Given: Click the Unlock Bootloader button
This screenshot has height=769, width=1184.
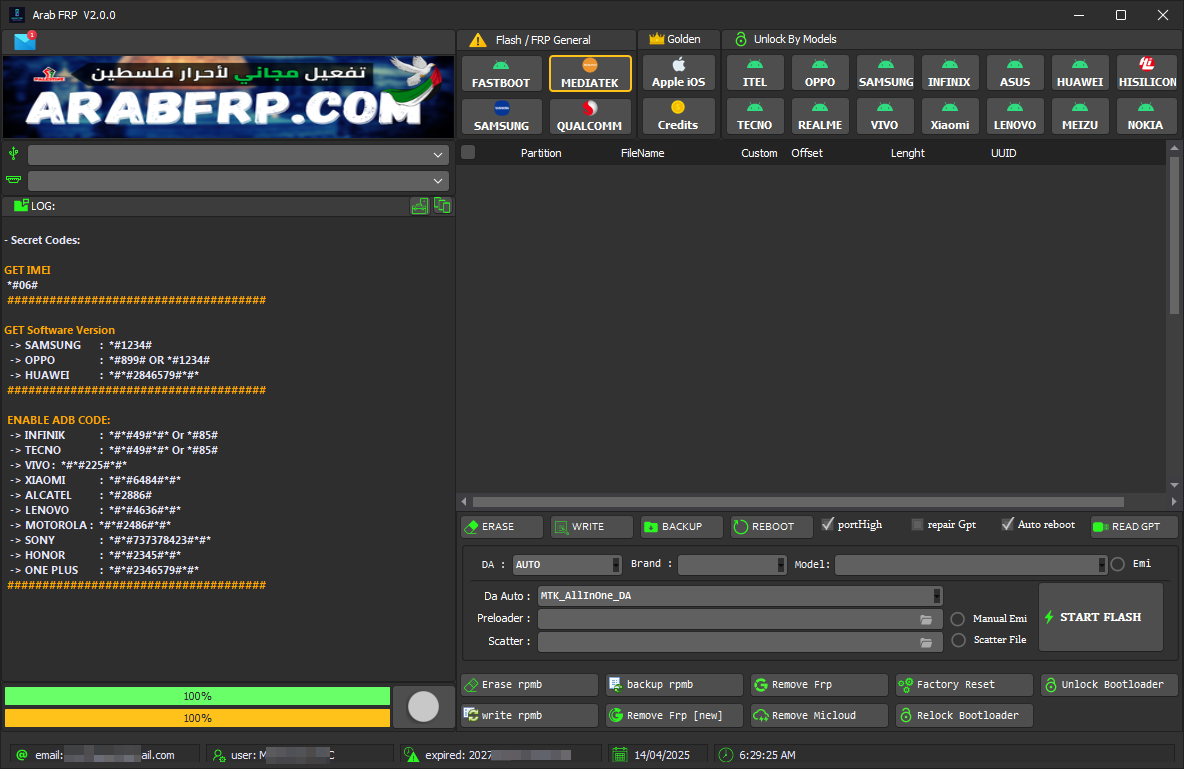Looking at the screenshot, I should [1108, 685].
